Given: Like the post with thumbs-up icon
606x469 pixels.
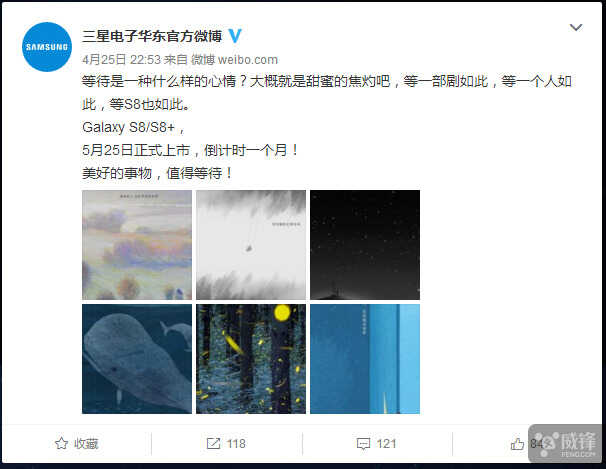Looking at the screenshot, I should coord(517,444).
